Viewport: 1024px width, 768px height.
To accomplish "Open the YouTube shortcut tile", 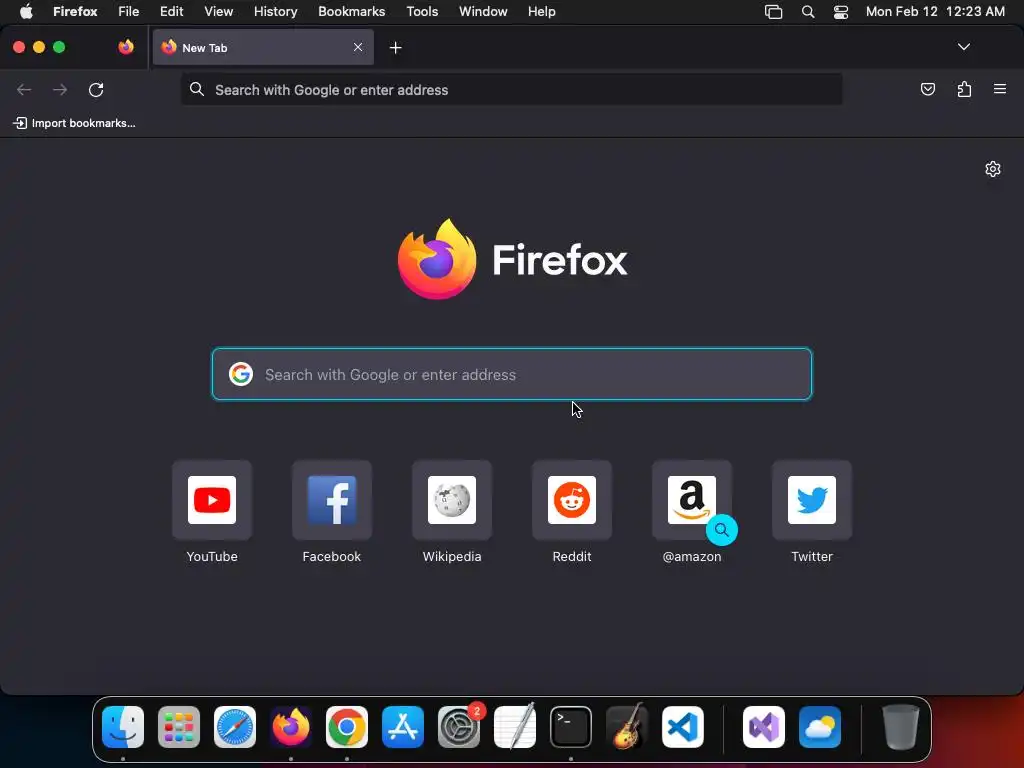I will click(212, 512).
